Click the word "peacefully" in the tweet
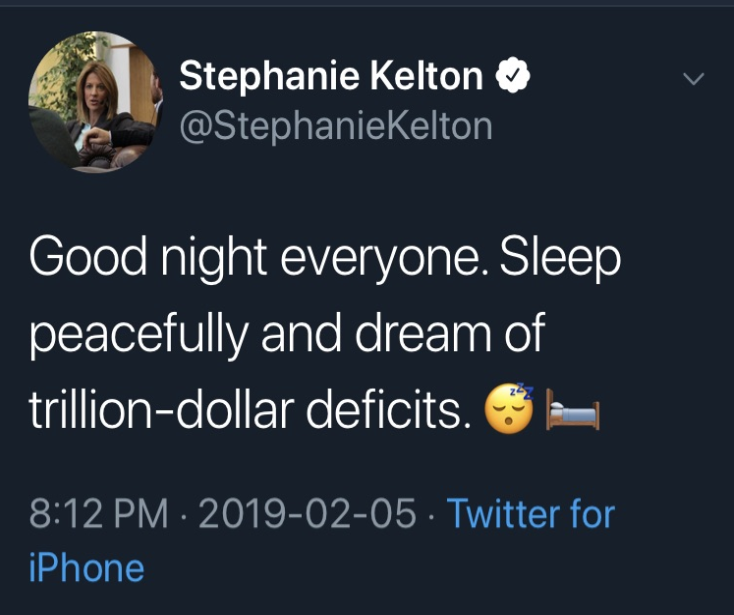The image size is (734, 615). [x=140, y=335]
